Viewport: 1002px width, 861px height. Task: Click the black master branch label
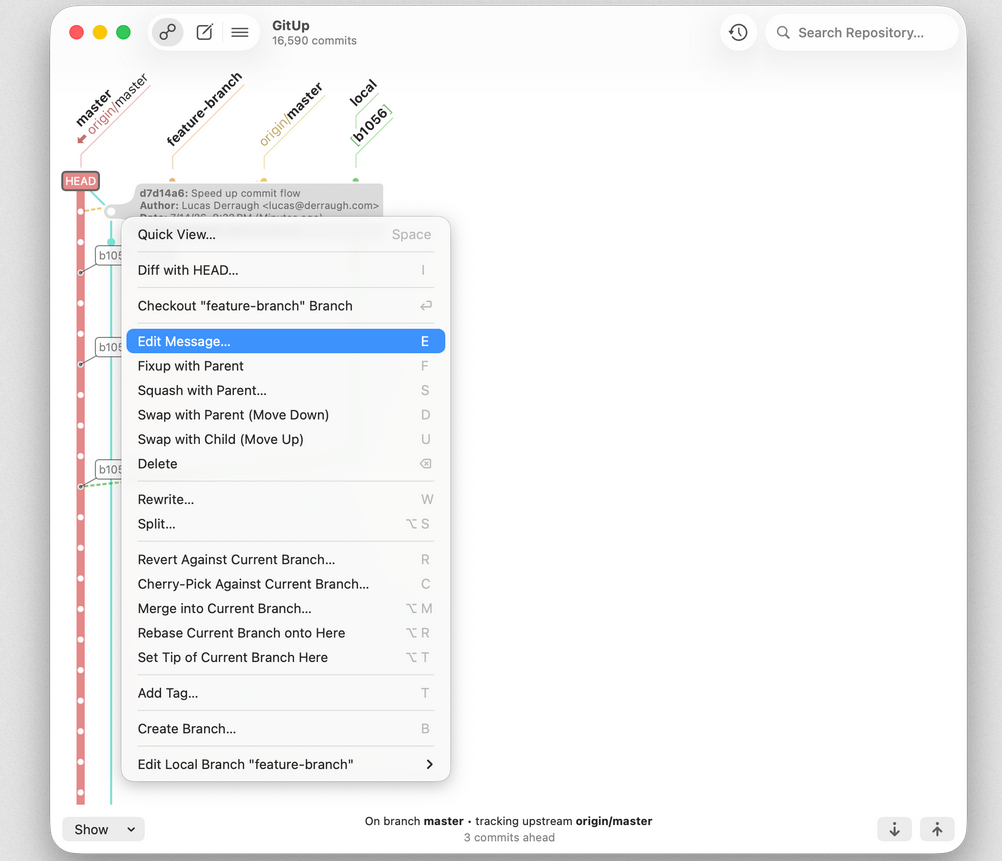[93, 109]
